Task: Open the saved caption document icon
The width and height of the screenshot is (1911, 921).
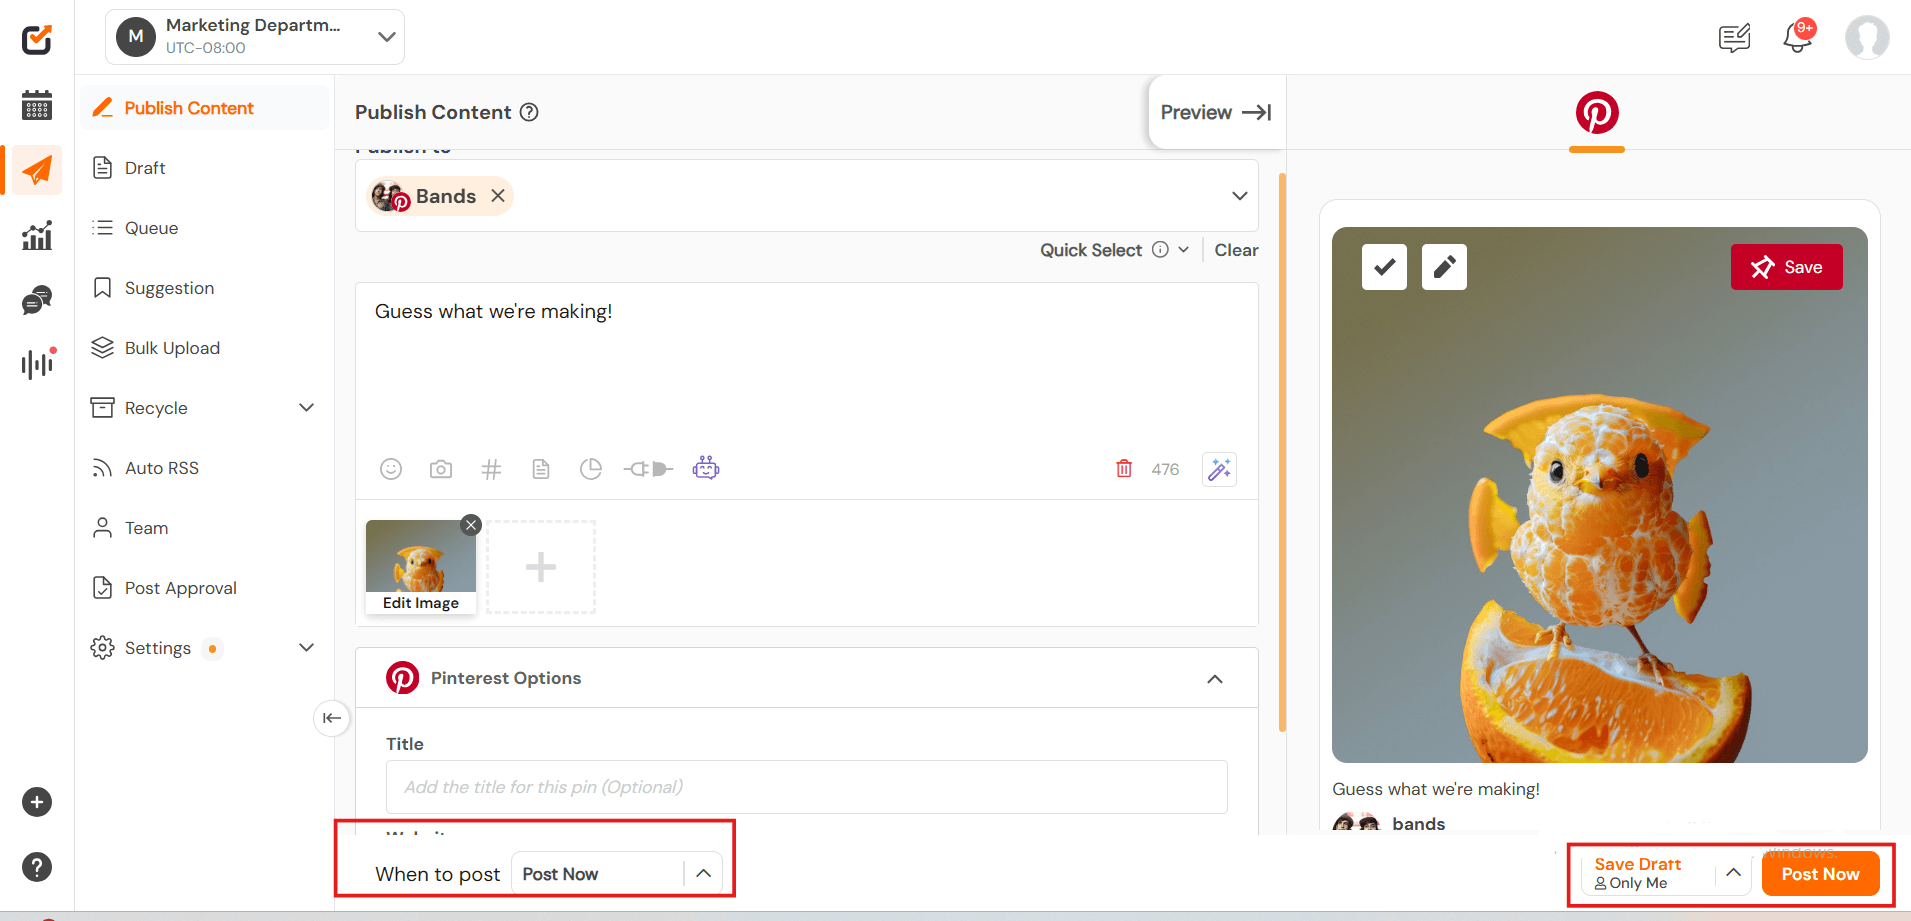Action: 541,469
